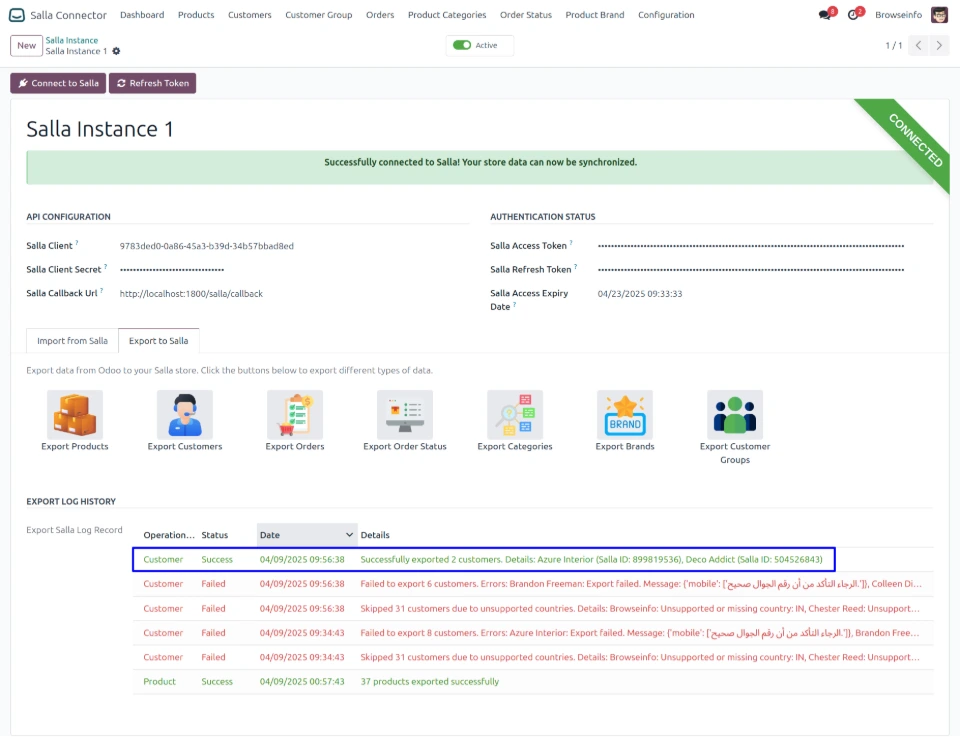Toggle the Active switch off
This screenshot has height=737, width=960.
[x=462, y=45]
